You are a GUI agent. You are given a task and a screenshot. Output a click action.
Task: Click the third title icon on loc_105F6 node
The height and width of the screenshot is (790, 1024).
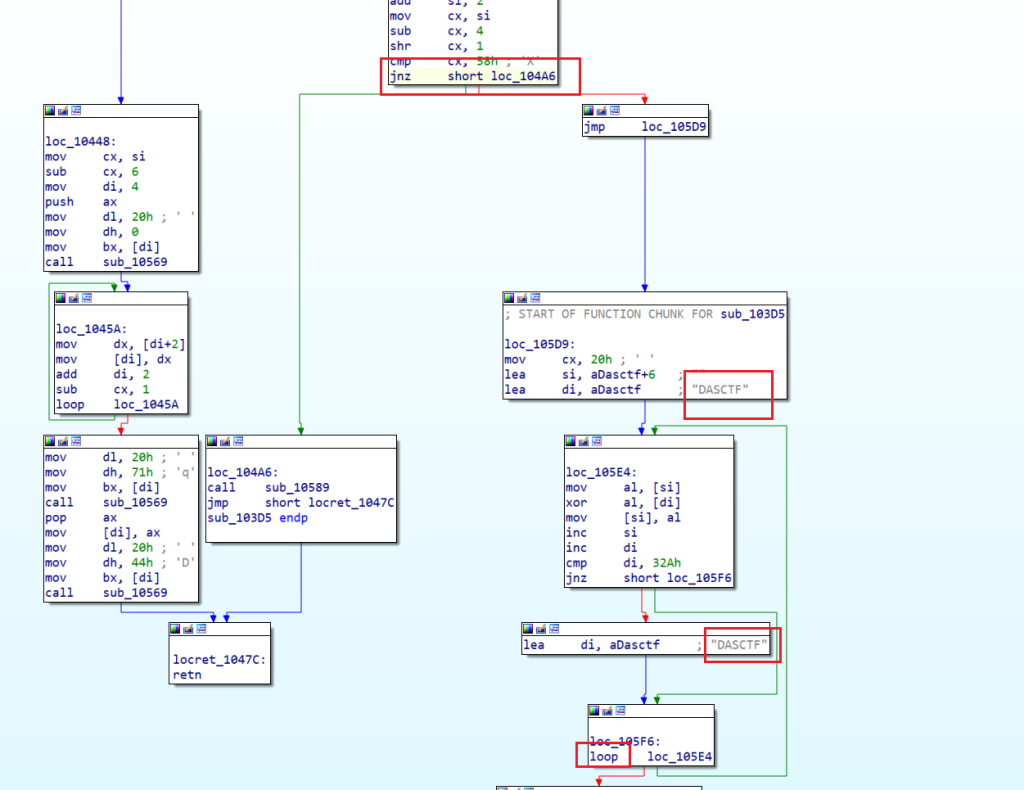pos(620,711)
